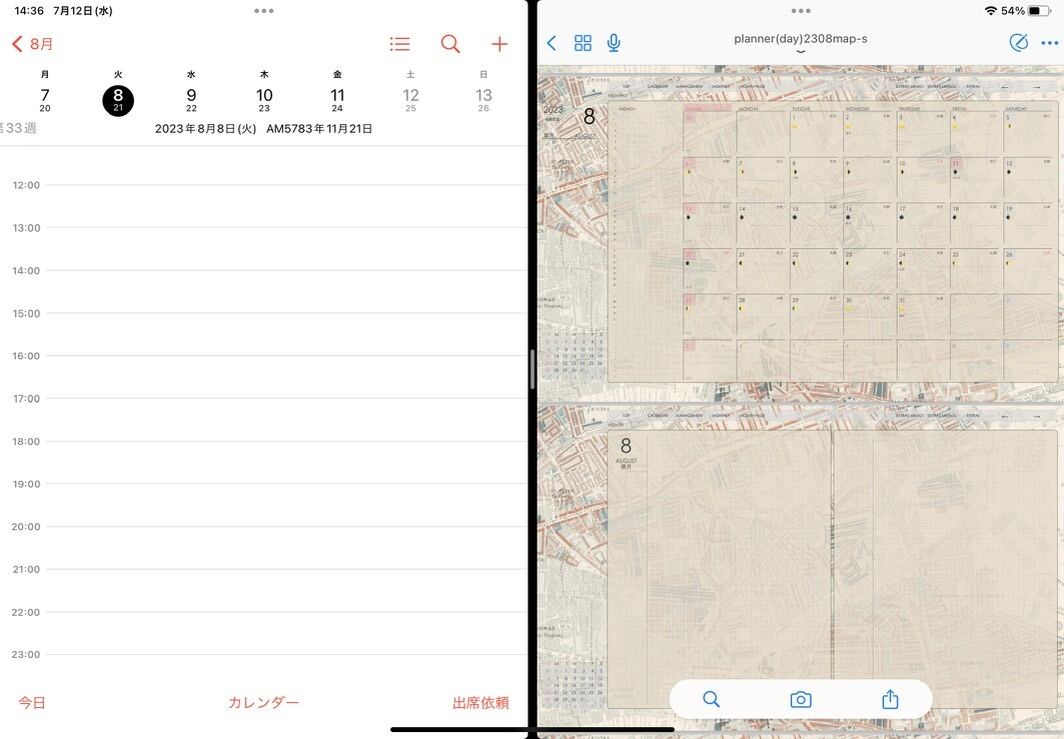This screenshot has width=1064, height=739.
Task: Open TOP tab on the monthly planner page
Action: pyautogui.click(x=626, y=87)
